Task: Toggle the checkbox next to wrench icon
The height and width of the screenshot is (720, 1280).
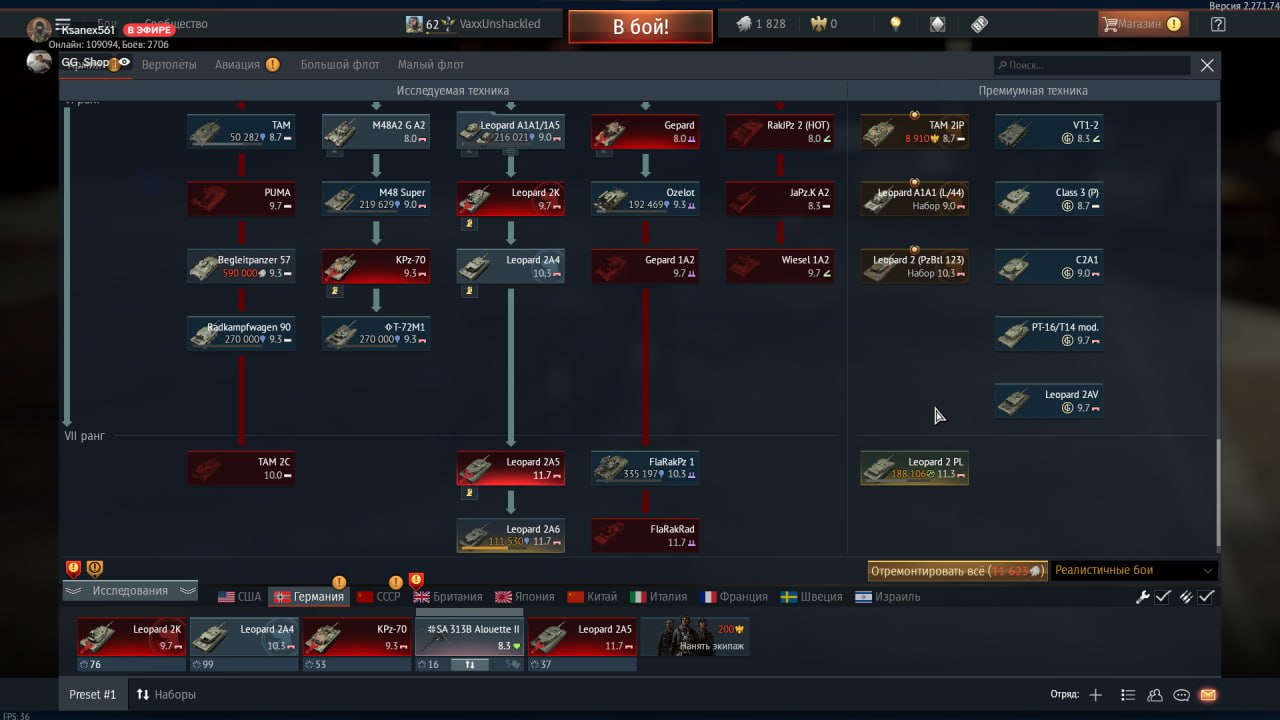Action: 1163,597
